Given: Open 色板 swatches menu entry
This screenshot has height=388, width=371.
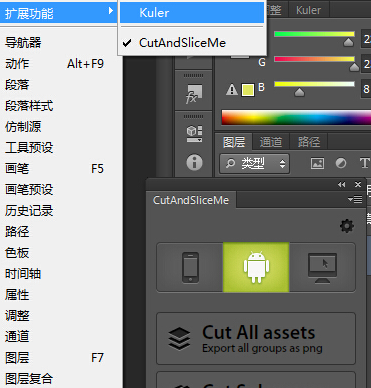Looking at the screenshot, I should click(60, 253).
